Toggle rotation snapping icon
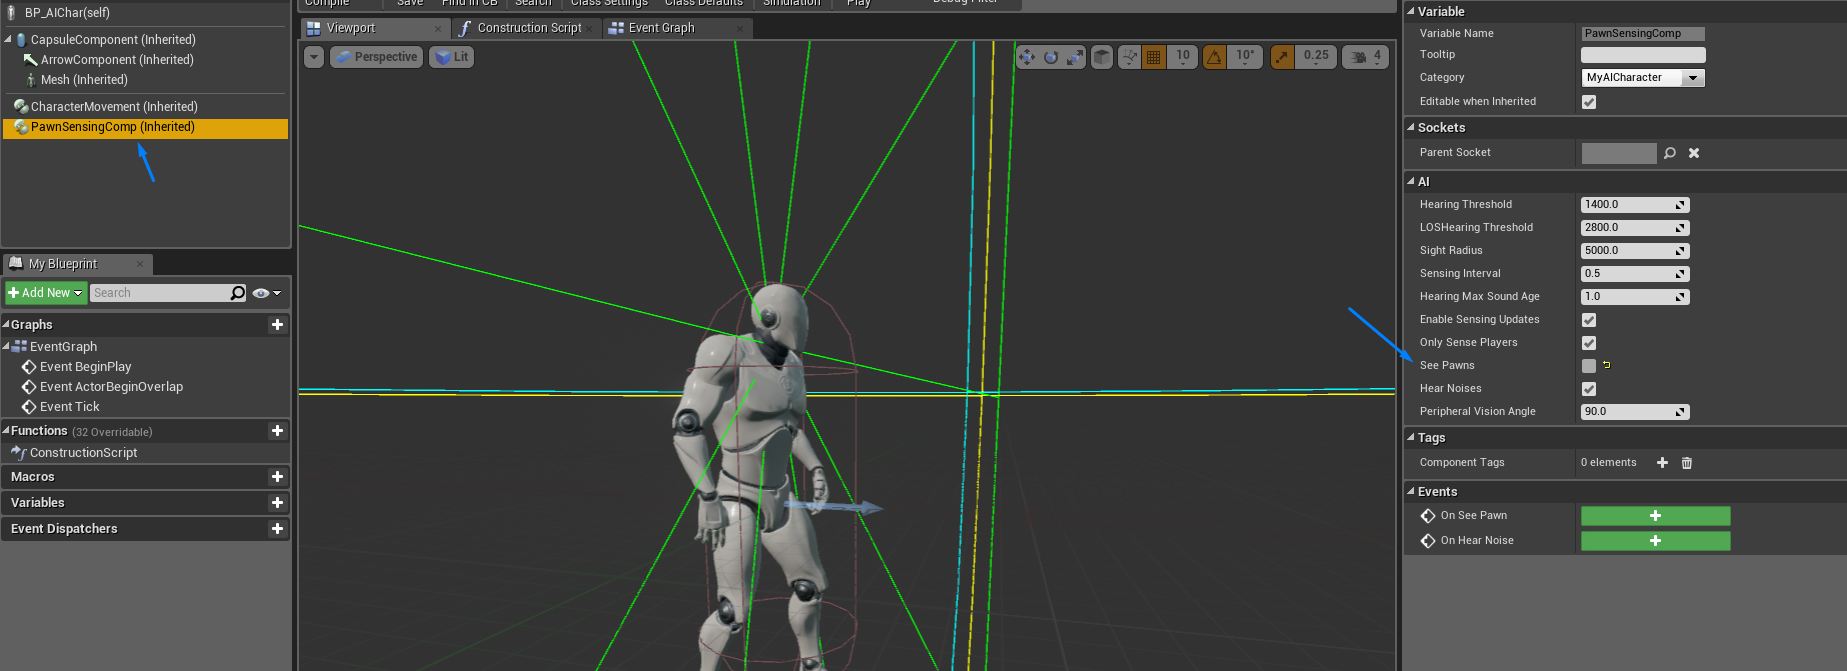1847x671 pixels. (1214, 57)
